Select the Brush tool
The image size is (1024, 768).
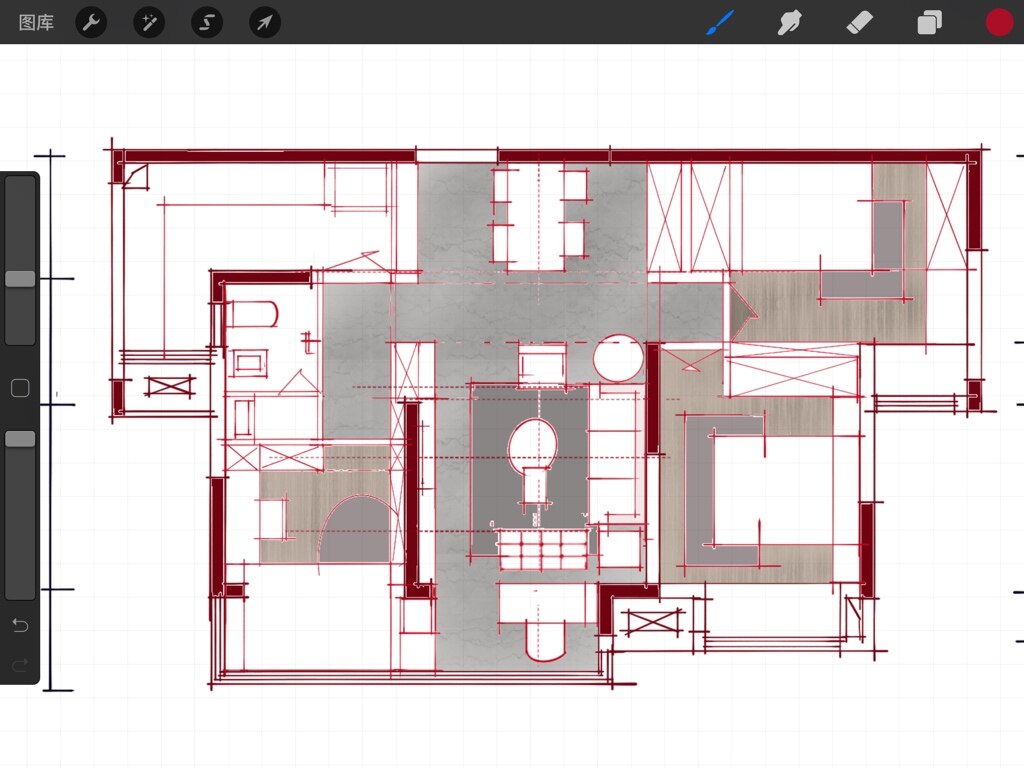(719, 22)
